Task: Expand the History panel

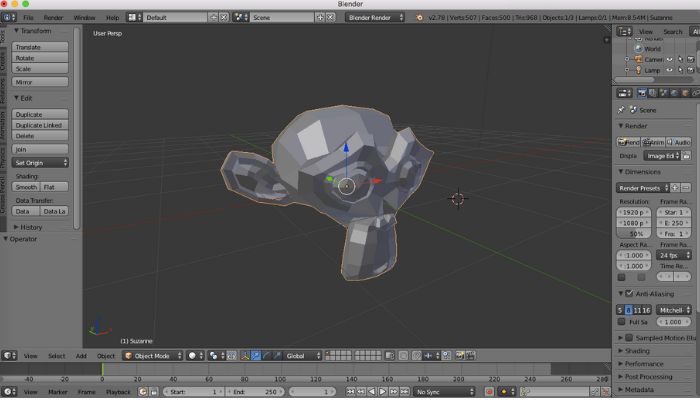Action: (x=29, y=227)
